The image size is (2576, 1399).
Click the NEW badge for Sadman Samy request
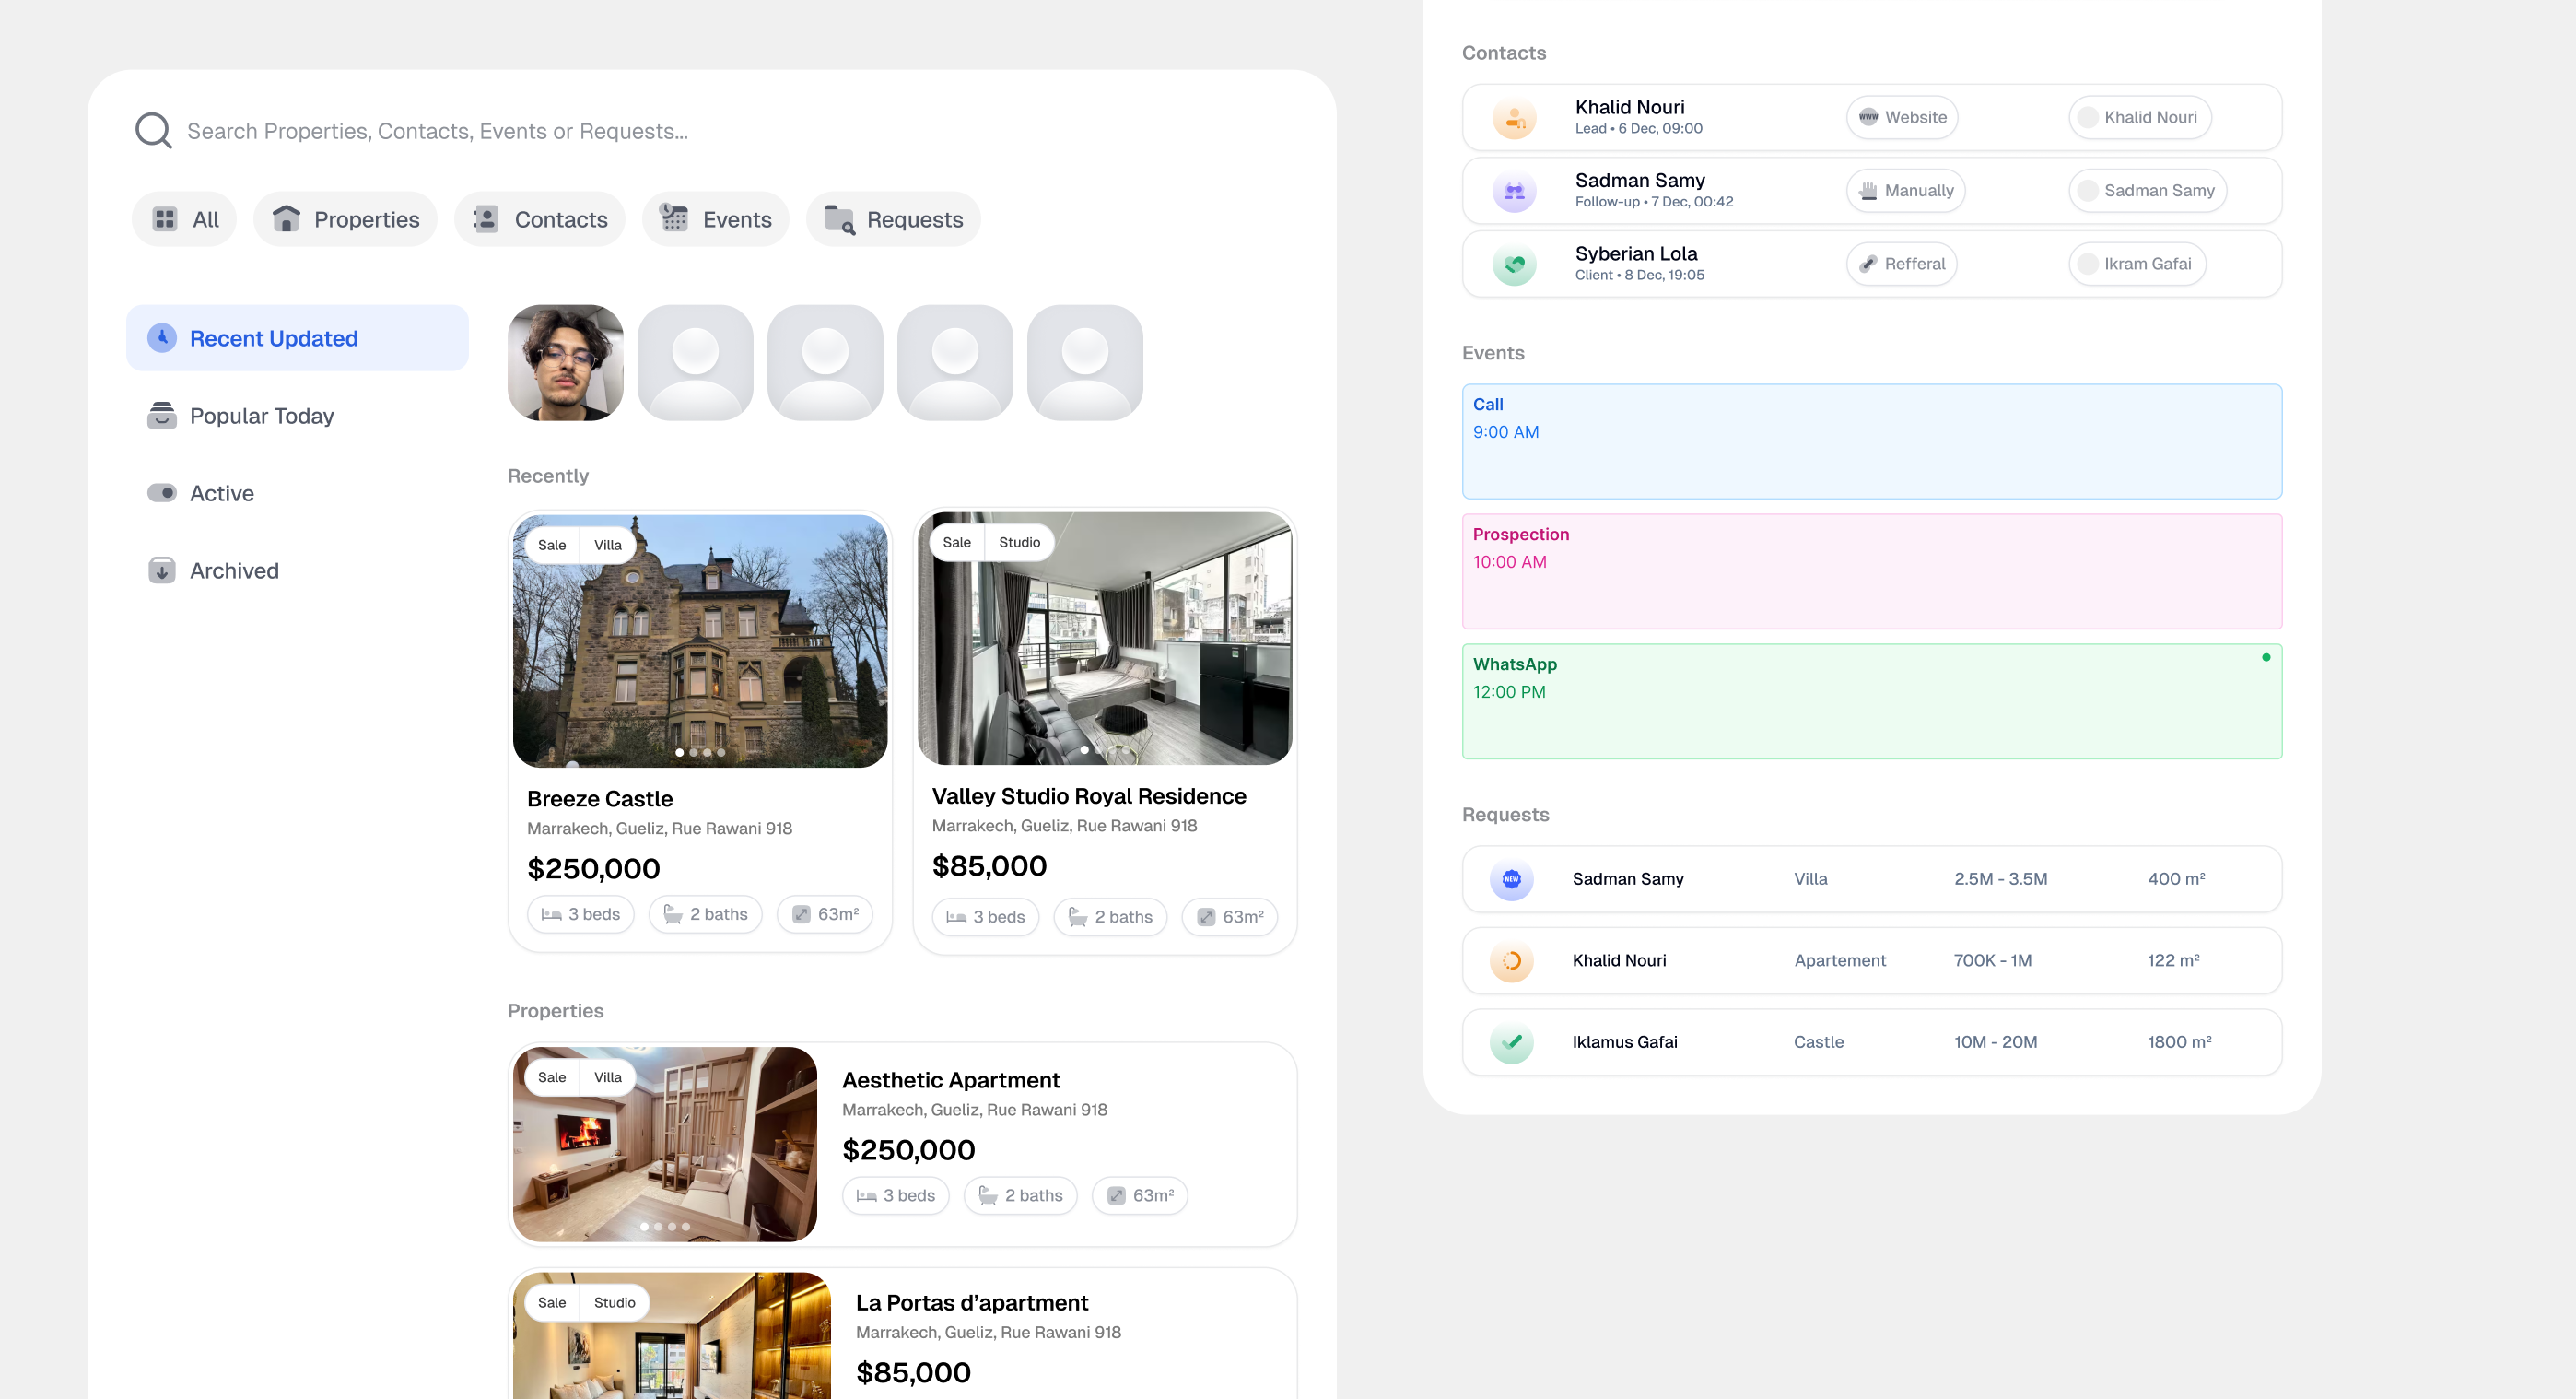(1512, 879)
